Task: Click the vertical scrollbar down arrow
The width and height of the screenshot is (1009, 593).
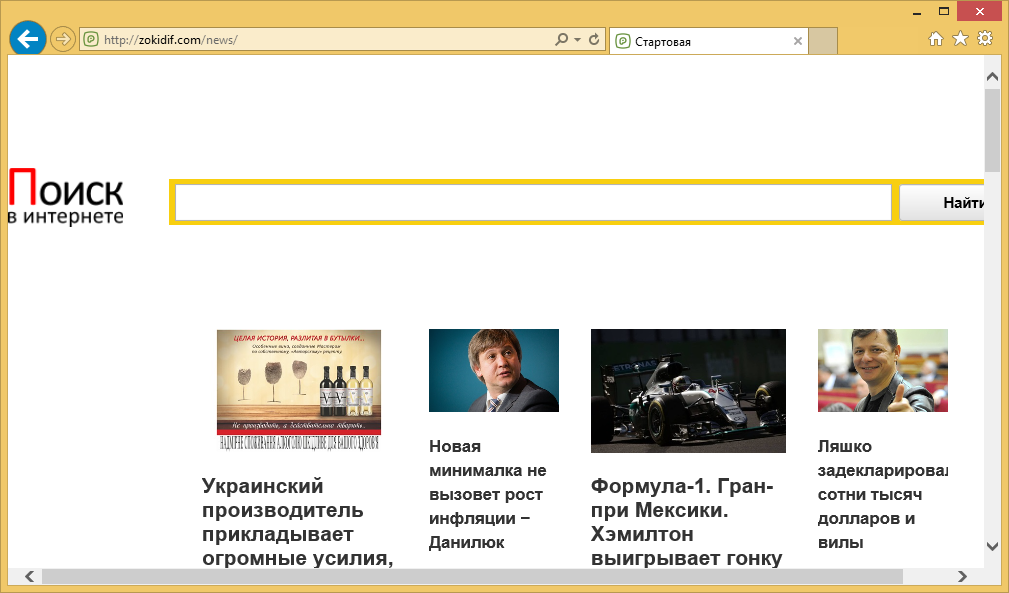Action: pyautogui.click(x=992, y=546)
